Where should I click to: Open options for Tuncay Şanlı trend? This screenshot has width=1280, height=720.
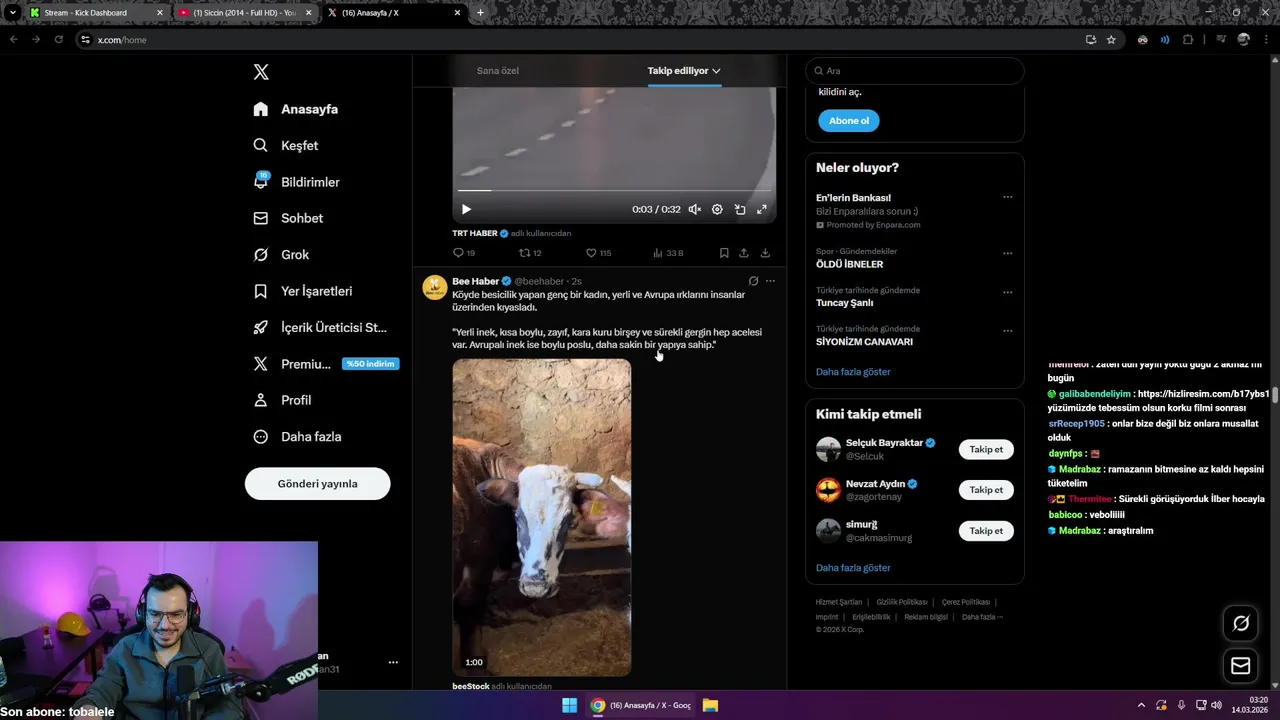(x=1007, y=292)
